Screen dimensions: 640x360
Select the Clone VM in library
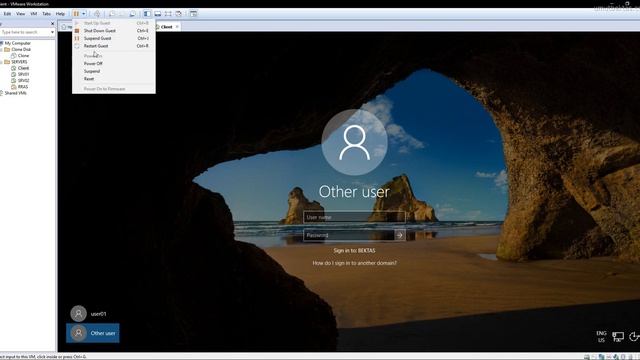23,56
